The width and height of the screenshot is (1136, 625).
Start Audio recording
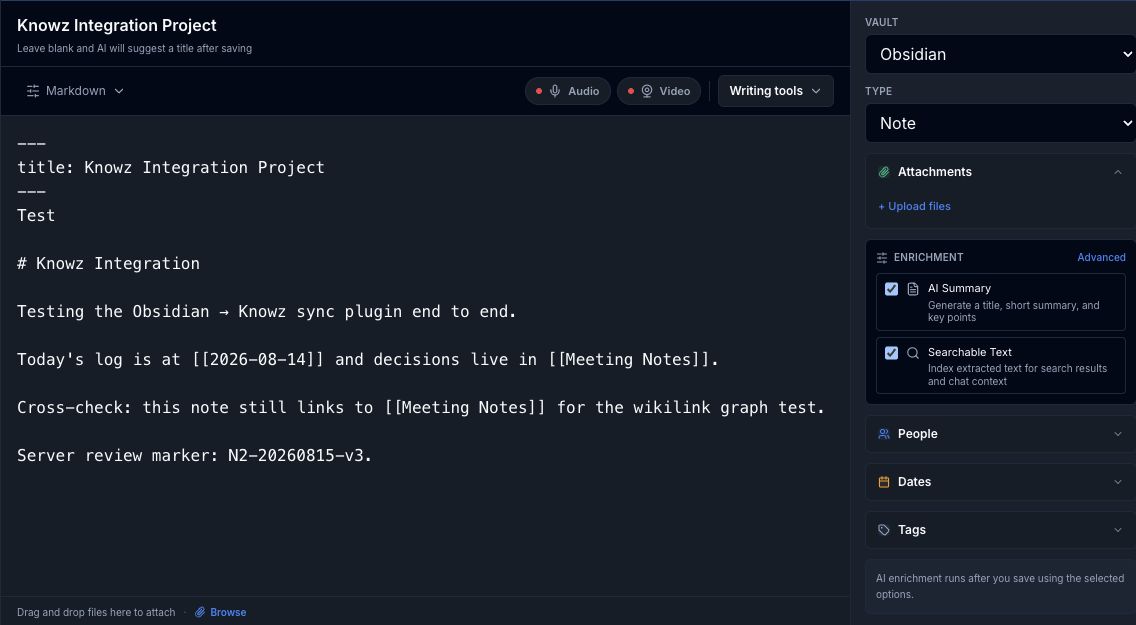coord(567,91)
